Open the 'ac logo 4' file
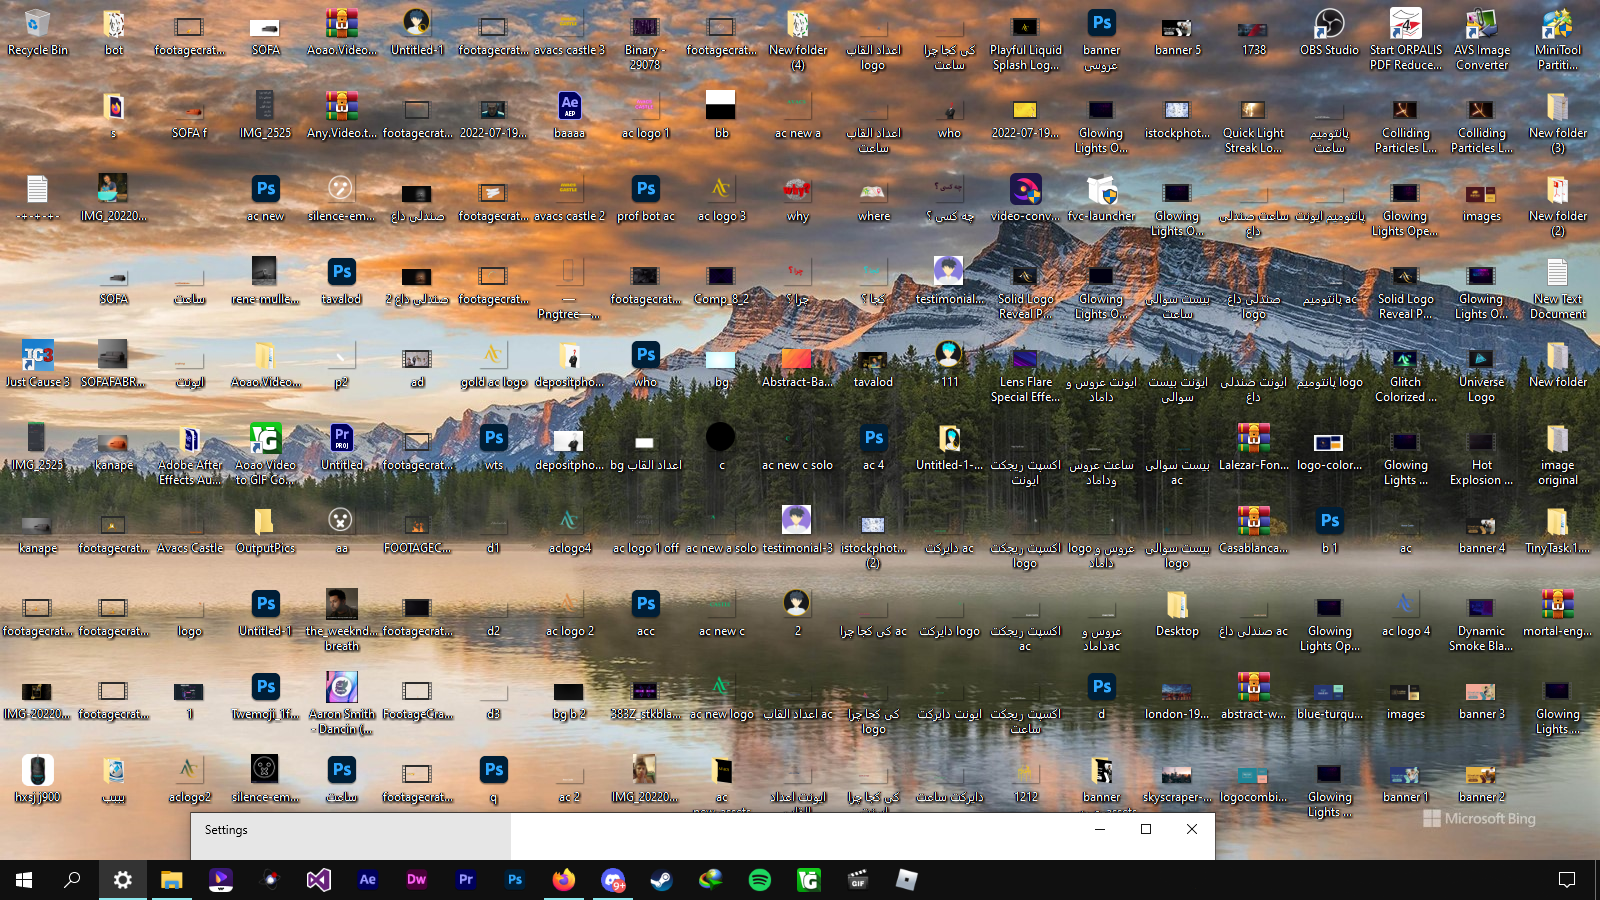 click(x=1406, y=613)
